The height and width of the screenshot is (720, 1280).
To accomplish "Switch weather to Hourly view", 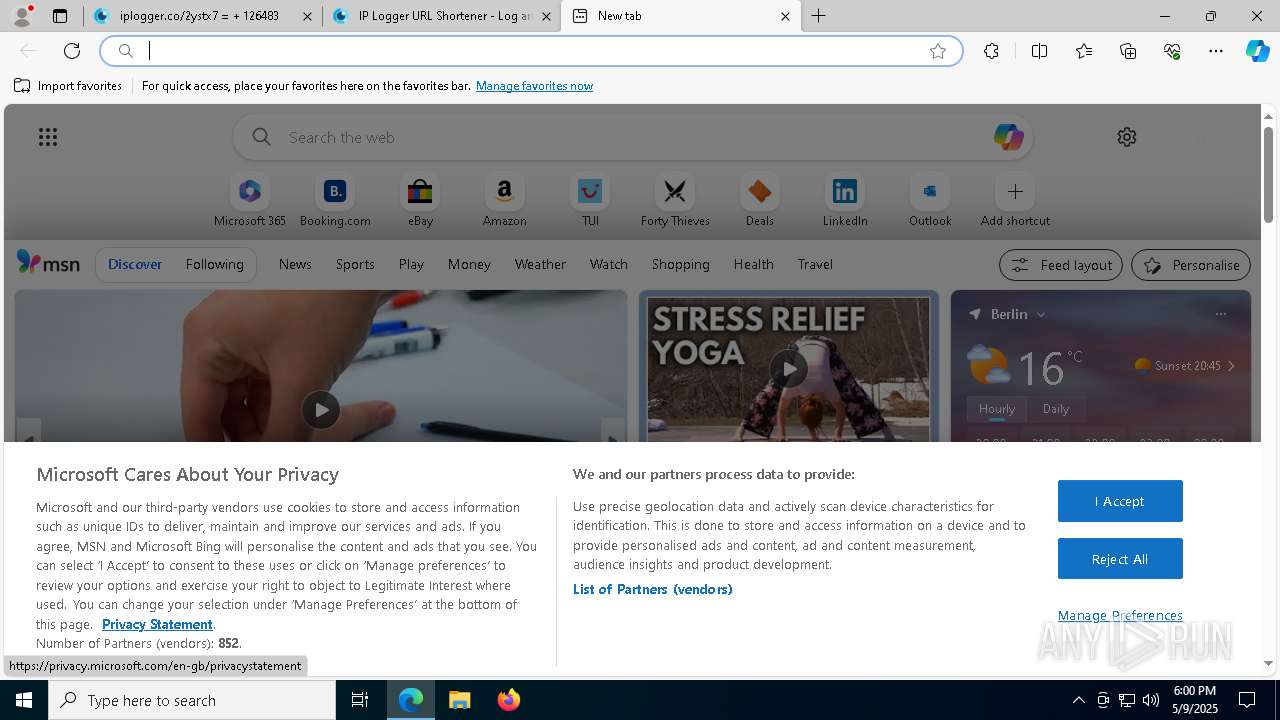I will click(x=997, y=408).
